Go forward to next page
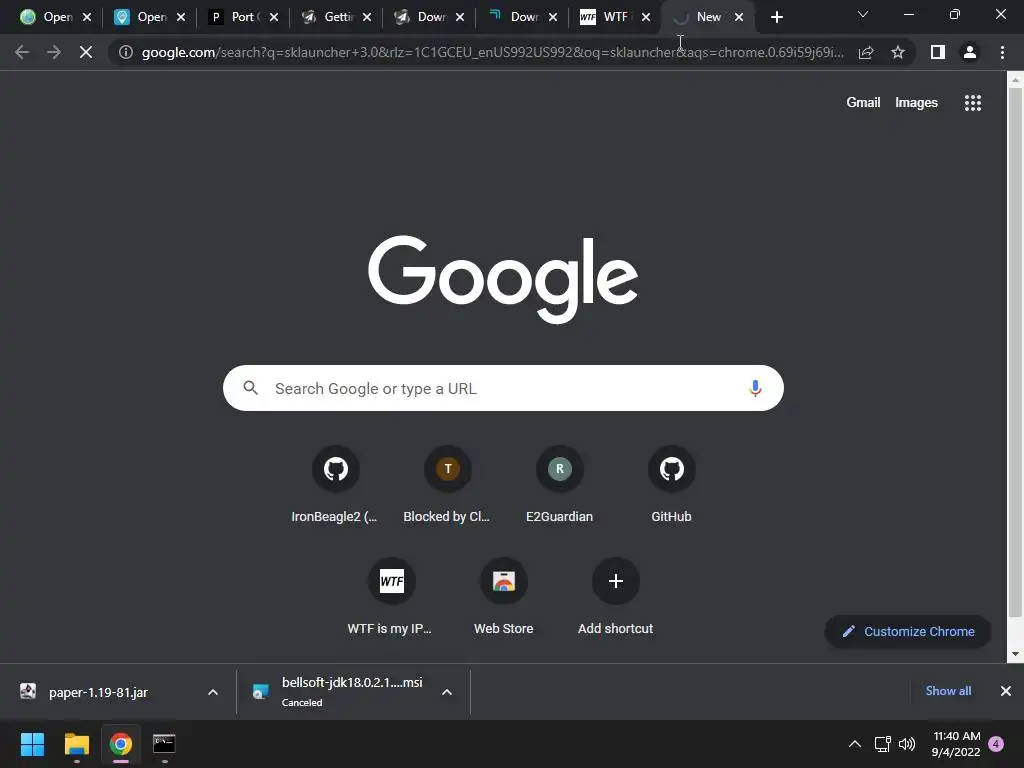Screen dimensions: 1024x768 54,52
